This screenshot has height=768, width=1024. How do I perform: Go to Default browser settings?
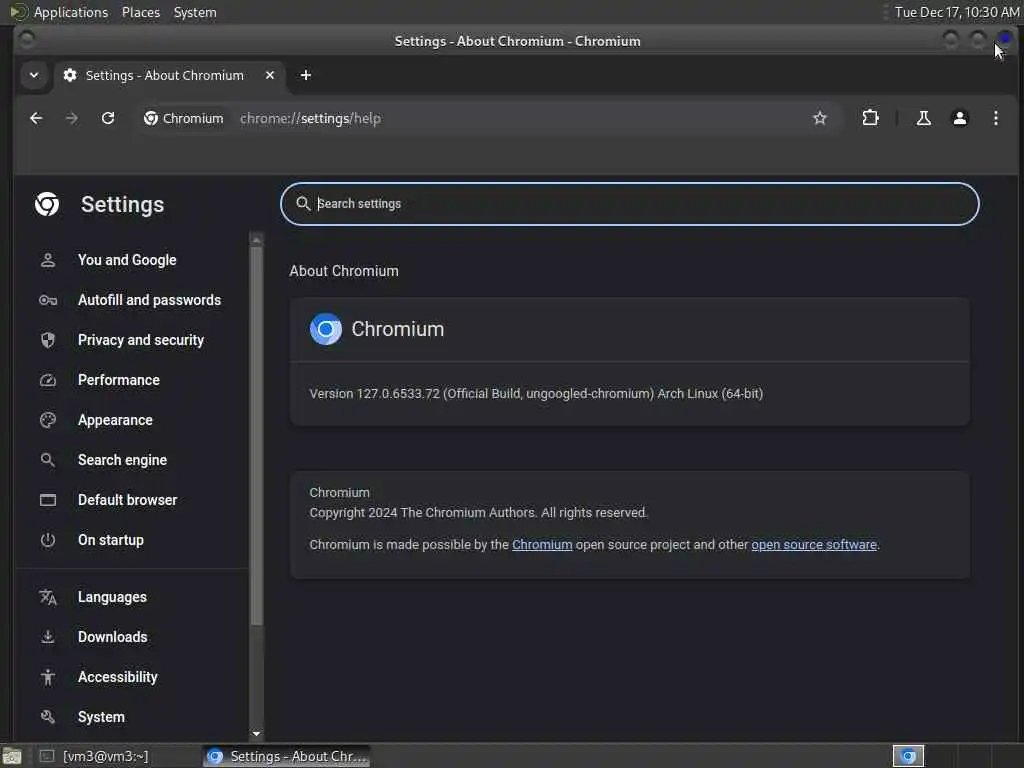[128, 500]
